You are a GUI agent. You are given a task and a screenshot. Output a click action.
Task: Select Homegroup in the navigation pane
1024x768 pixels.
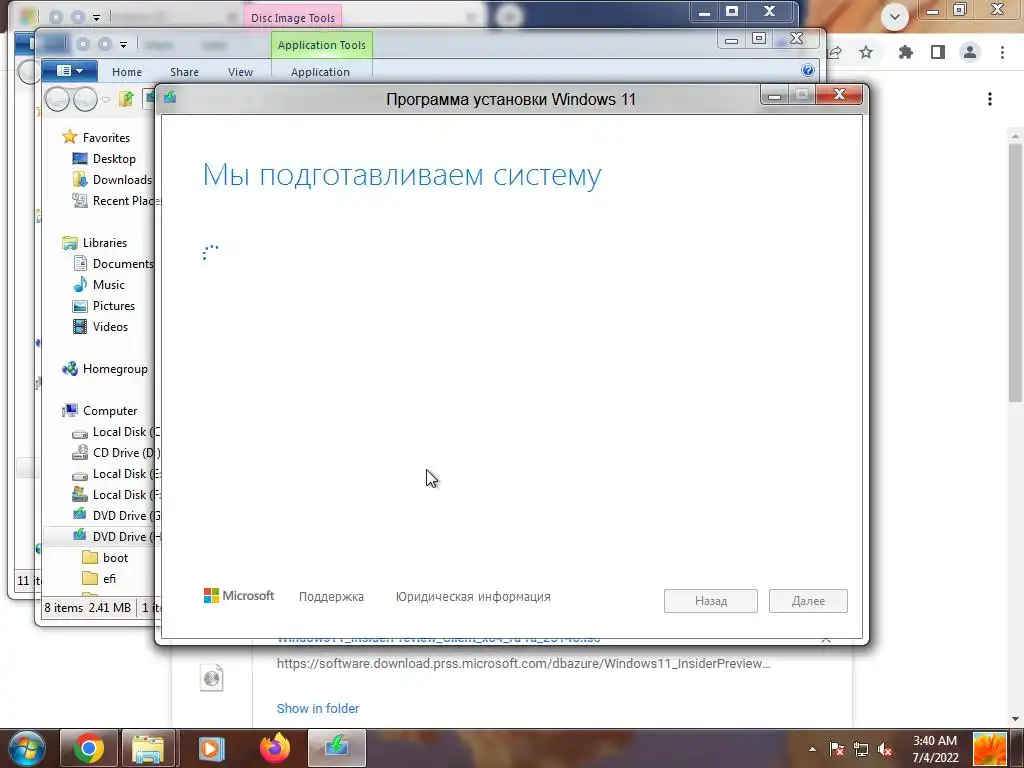pos(115,369)
